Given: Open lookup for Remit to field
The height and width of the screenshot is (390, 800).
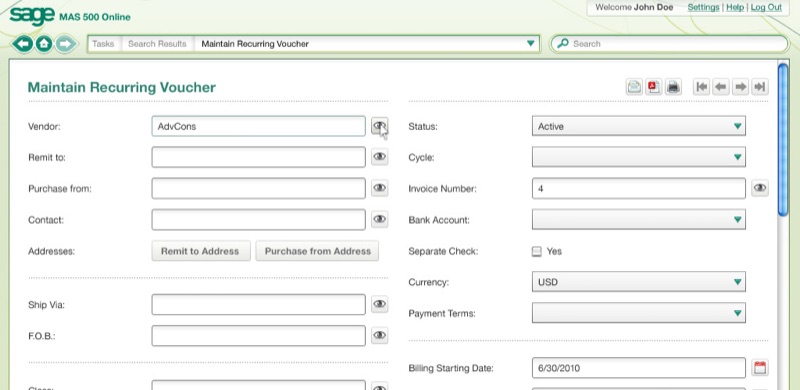Looking at the screenshot, I should pos(379,157).
